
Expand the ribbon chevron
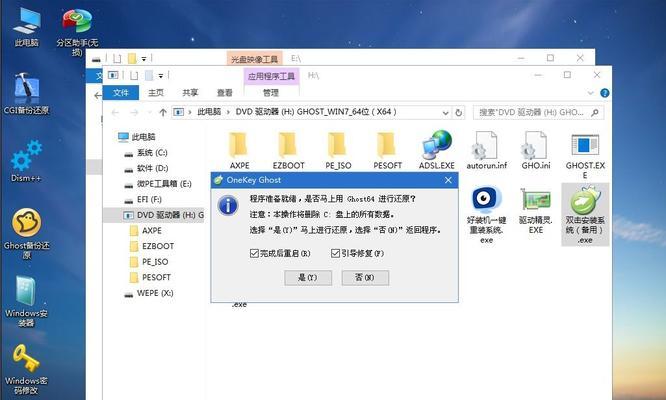(590, 93)
